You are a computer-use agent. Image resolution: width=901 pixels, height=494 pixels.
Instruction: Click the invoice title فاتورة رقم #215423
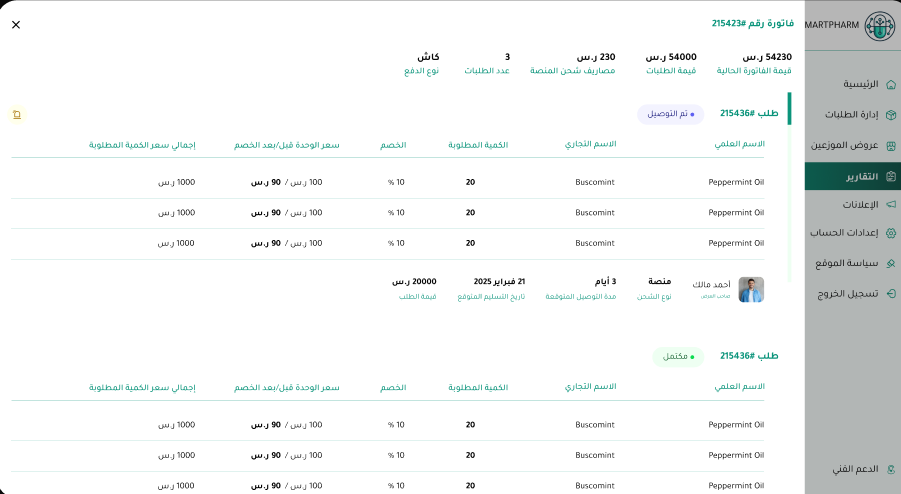[739, 22]
